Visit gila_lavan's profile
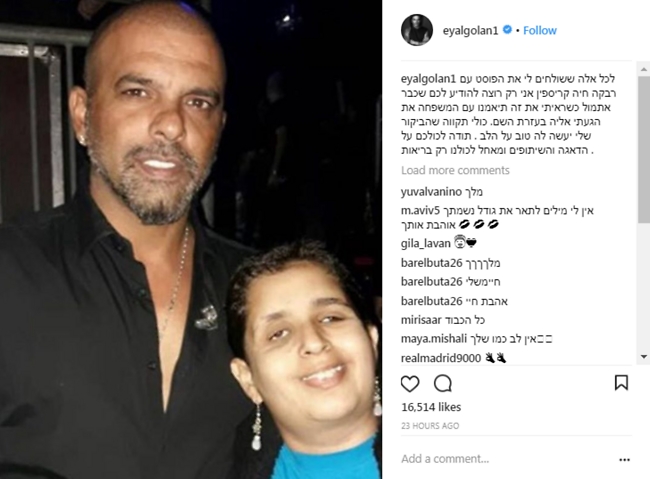650x479 pixels. click(x=426, y=243)
